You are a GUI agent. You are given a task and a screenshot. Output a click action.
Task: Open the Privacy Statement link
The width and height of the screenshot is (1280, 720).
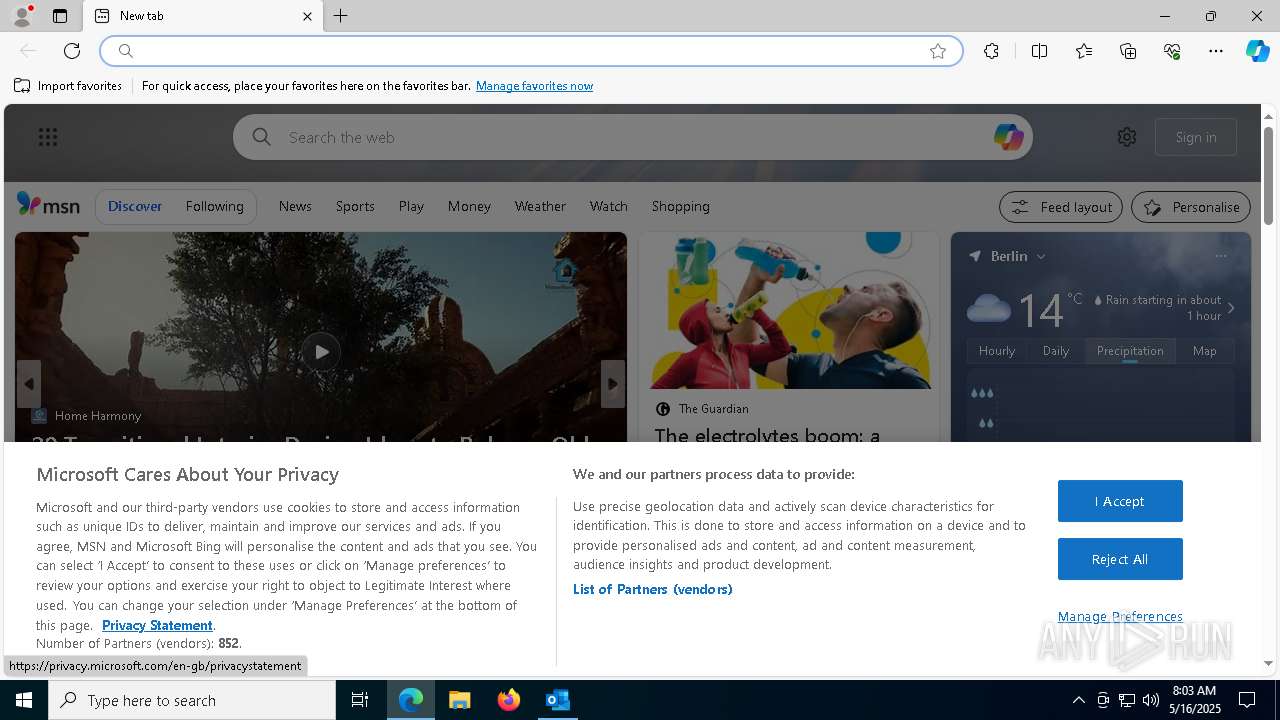[x=157, y=625]
